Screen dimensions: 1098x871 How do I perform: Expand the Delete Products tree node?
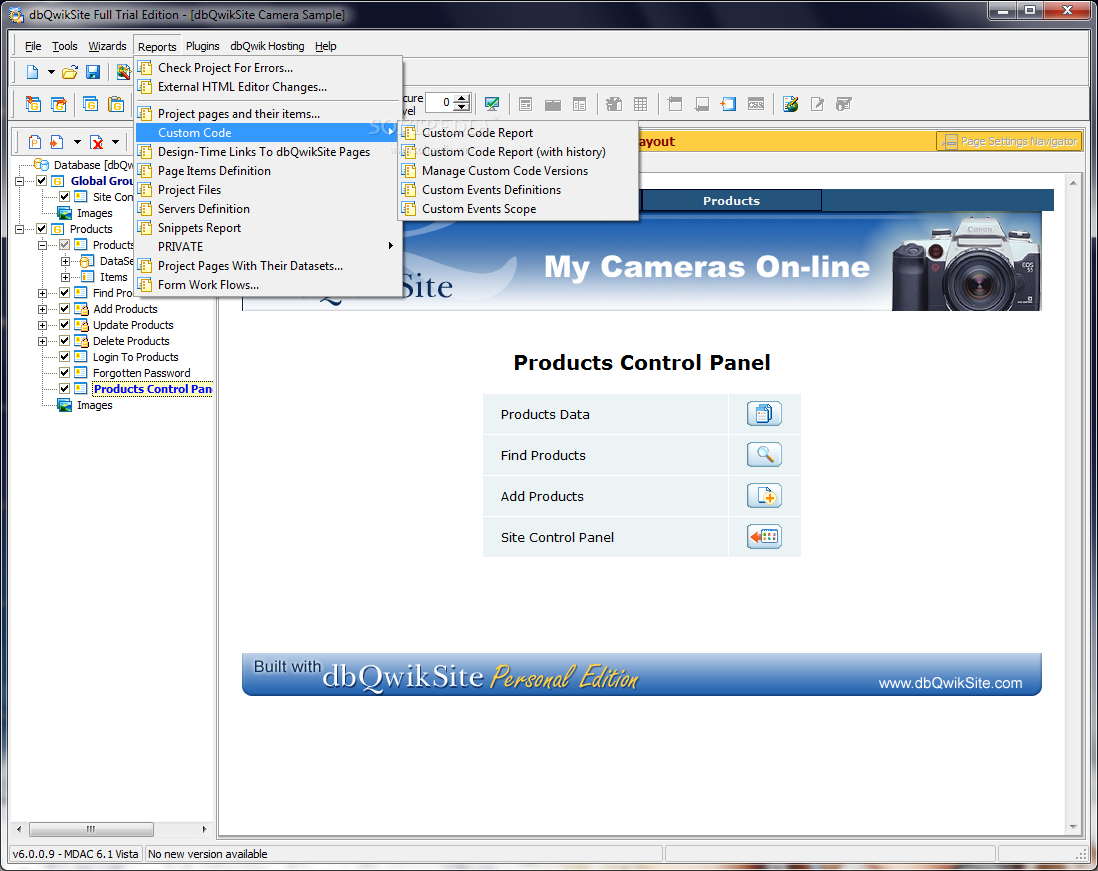43,341
